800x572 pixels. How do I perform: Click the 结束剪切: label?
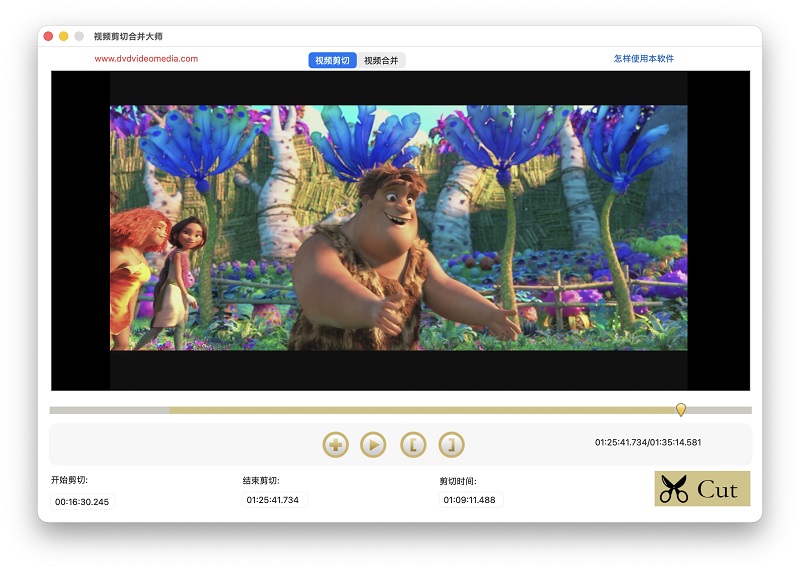pos(261,480)
